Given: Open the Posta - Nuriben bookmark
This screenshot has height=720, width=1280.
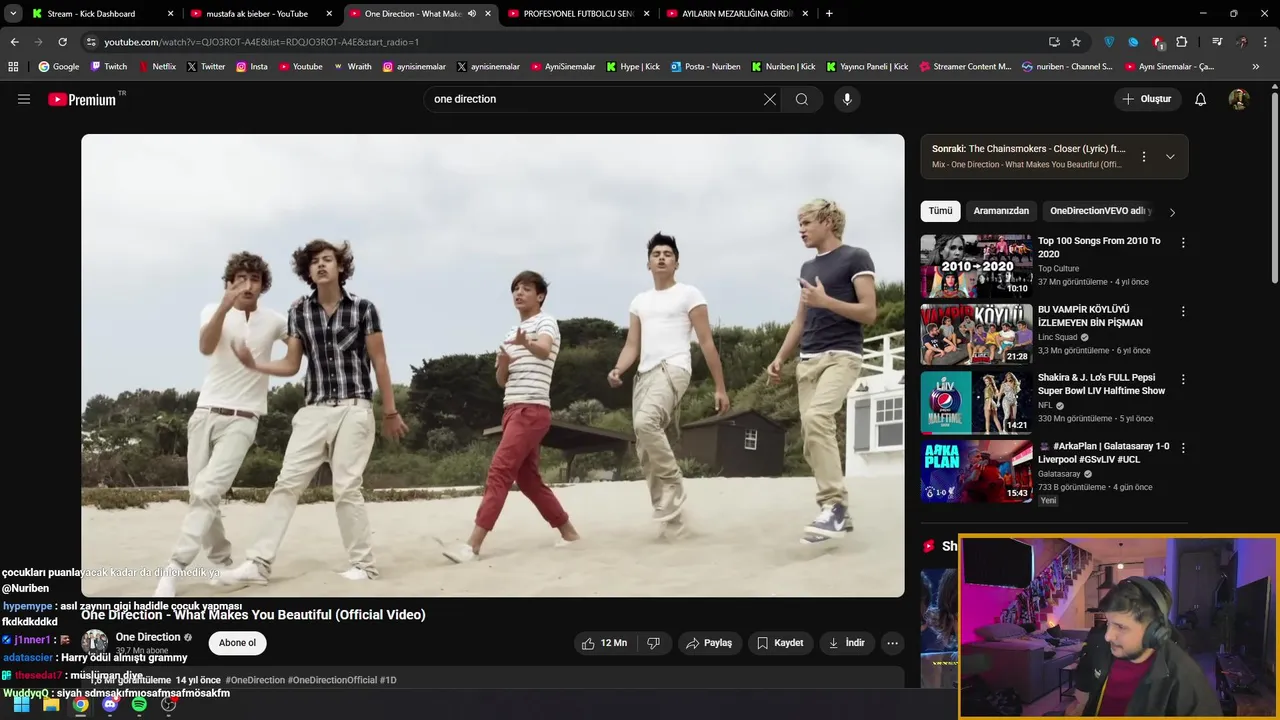Looking at the screenshot, I should (x=706, y=67).
